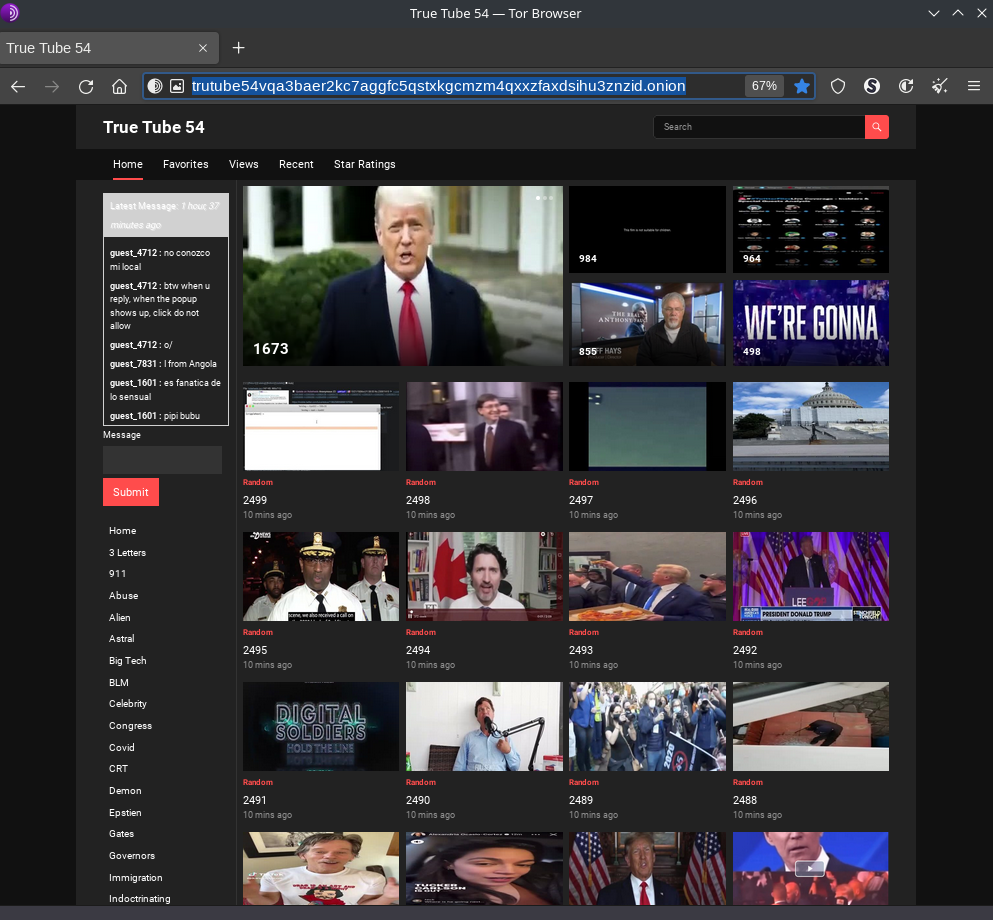Open the NoScript extension icon
The width and height of the screenshot is (993, 920).
click(872, 86)
